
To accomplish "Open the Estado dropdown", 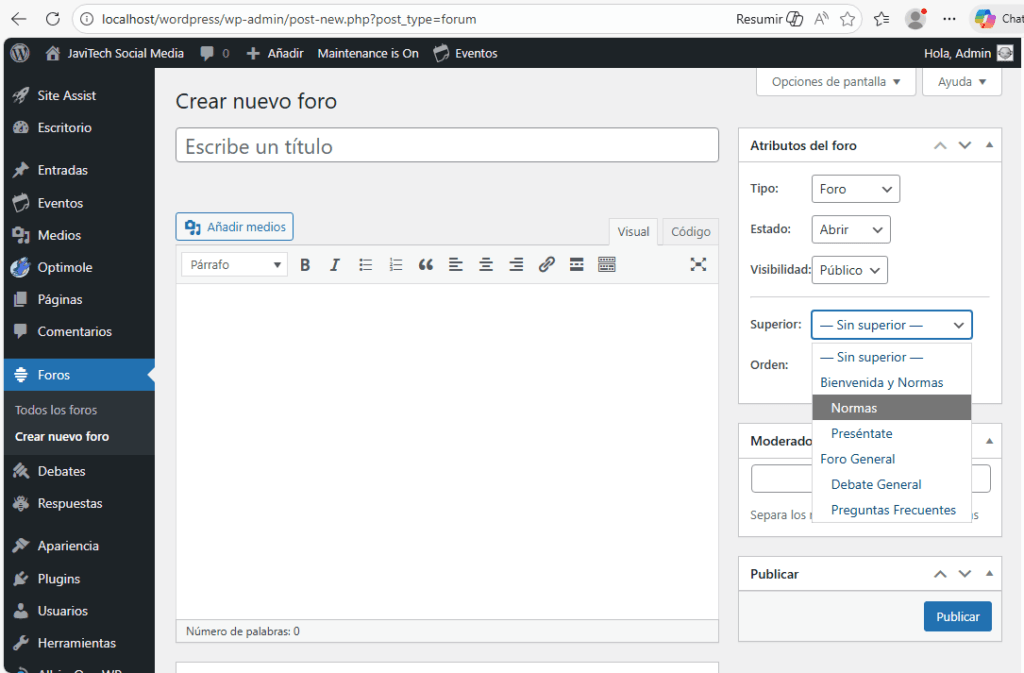I will coord(850,230).
